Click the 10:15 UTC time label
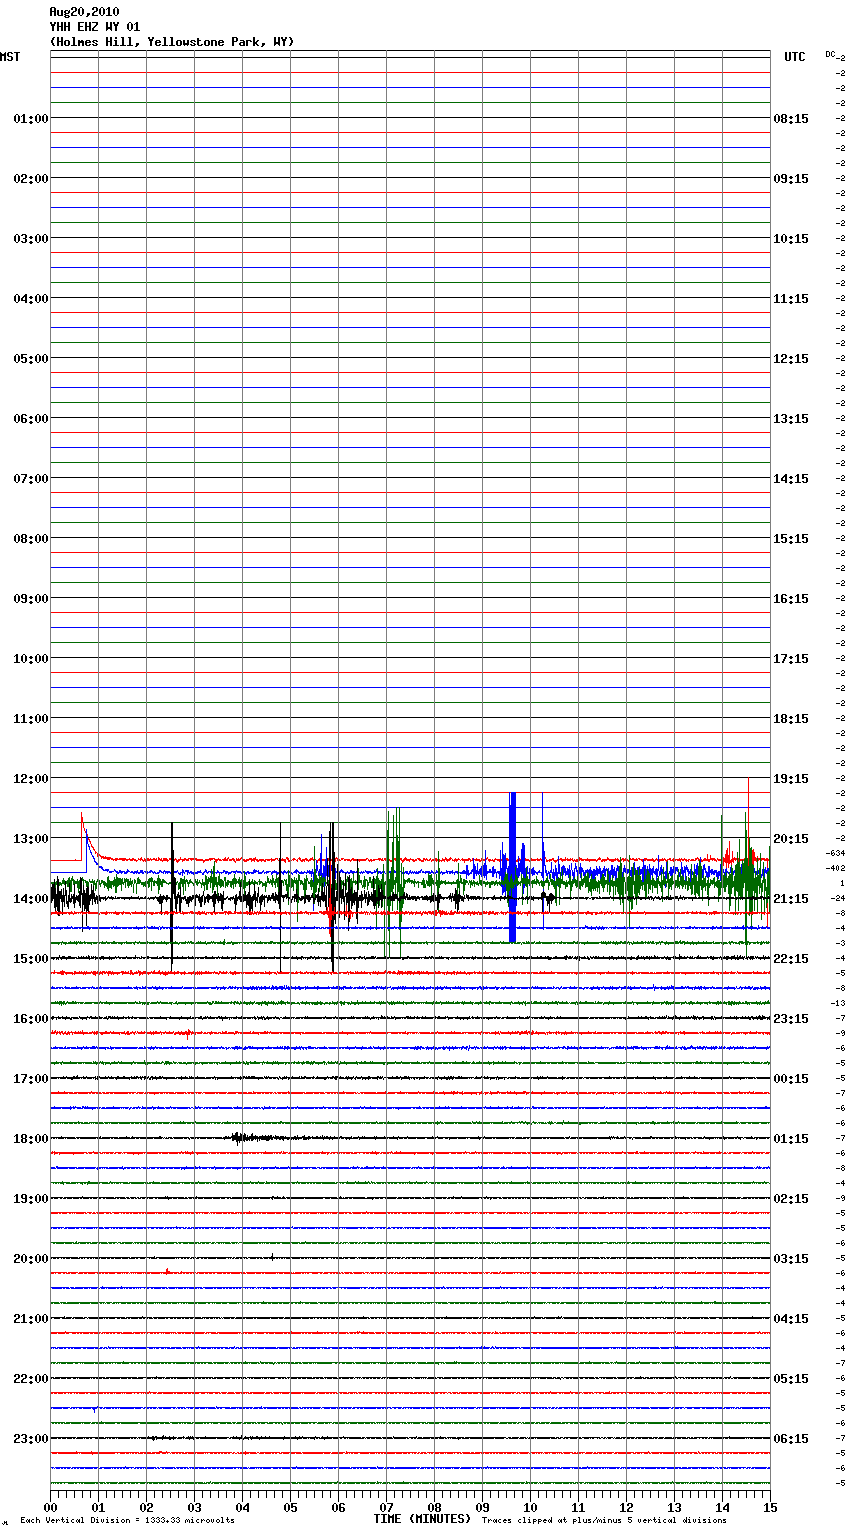The image size is (850, 1534). (791, 239)
